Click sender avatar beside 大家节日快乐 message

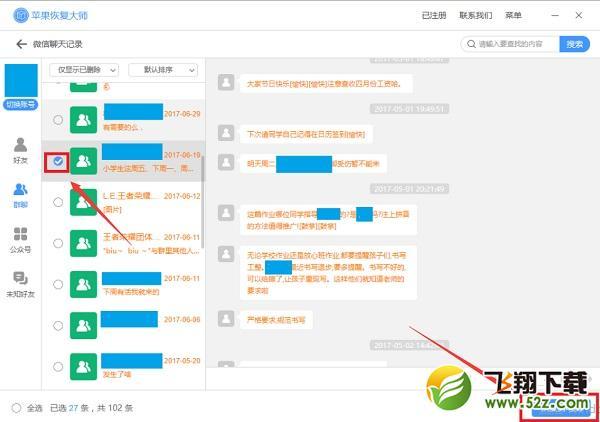(226, 82)
